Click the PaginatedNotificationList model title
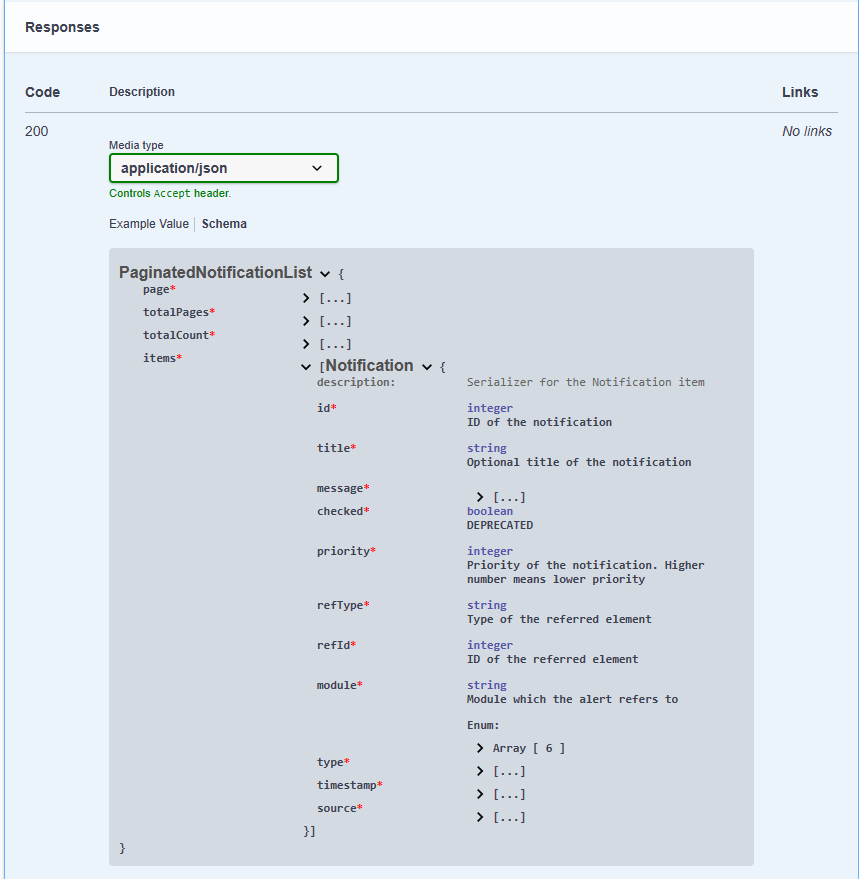Viewport: 859px width, 879px height. (x=215, y=272)
